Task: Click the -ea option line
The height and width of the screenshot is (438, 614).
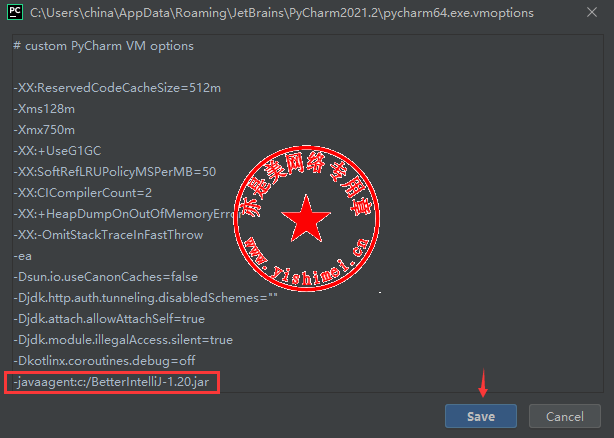Action: coord(22,256)
